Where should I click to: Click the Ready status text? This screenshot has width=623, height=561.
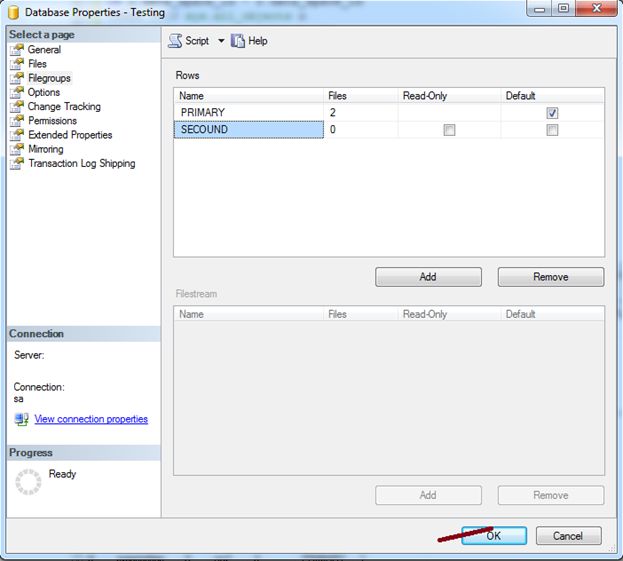tap(62, 474)
